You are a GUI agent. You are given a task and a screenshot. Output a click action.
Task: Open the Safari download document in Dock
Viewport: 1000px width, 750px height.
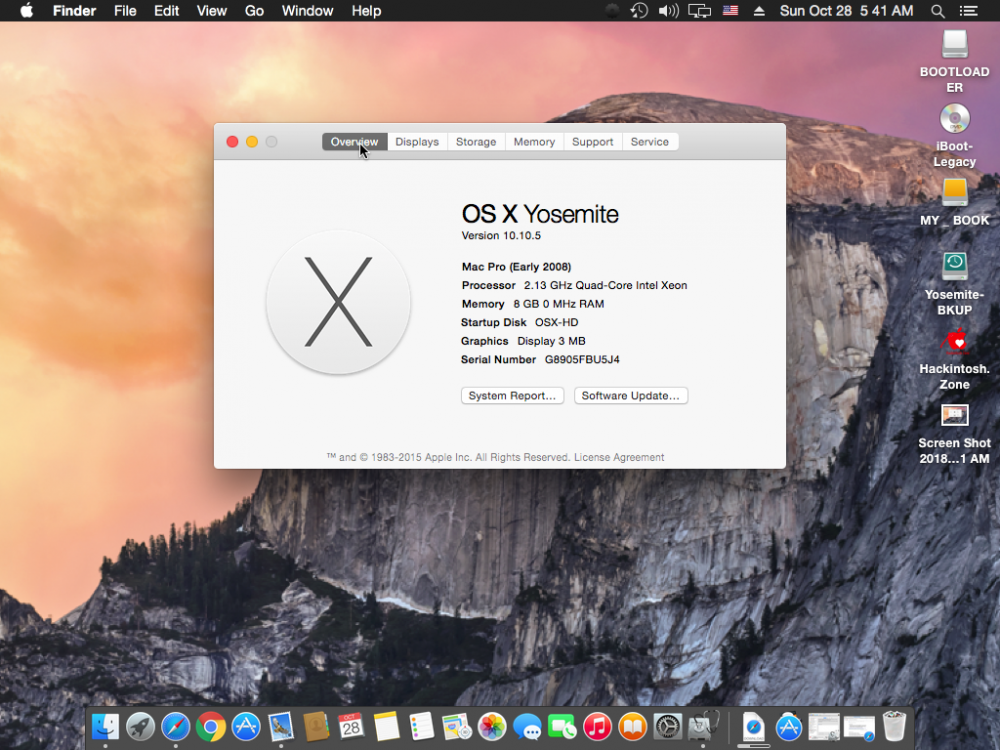tap(753, 726)
